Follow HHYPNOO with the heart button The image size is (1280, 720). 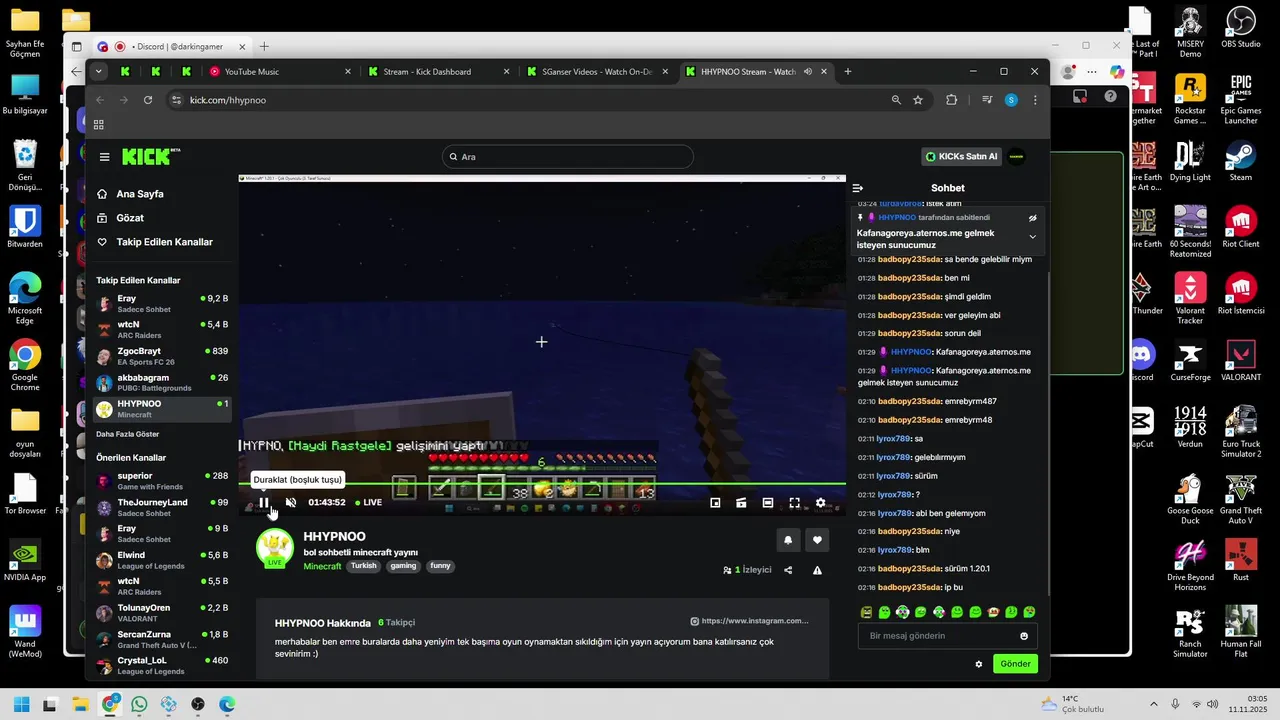(x=818, y=540)
